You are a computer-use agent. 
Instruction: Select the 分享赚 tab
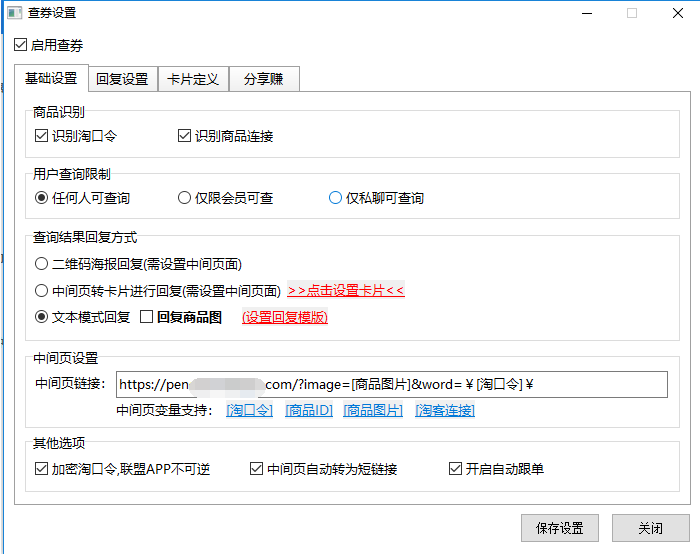264,79
